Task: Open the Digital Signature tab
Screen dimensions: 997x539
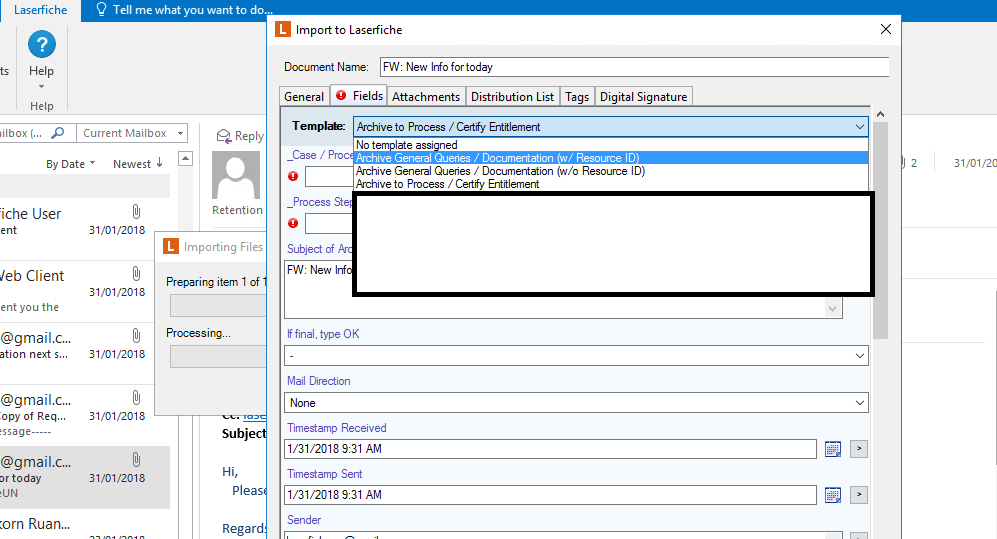Action: click(x=643, y=97)
